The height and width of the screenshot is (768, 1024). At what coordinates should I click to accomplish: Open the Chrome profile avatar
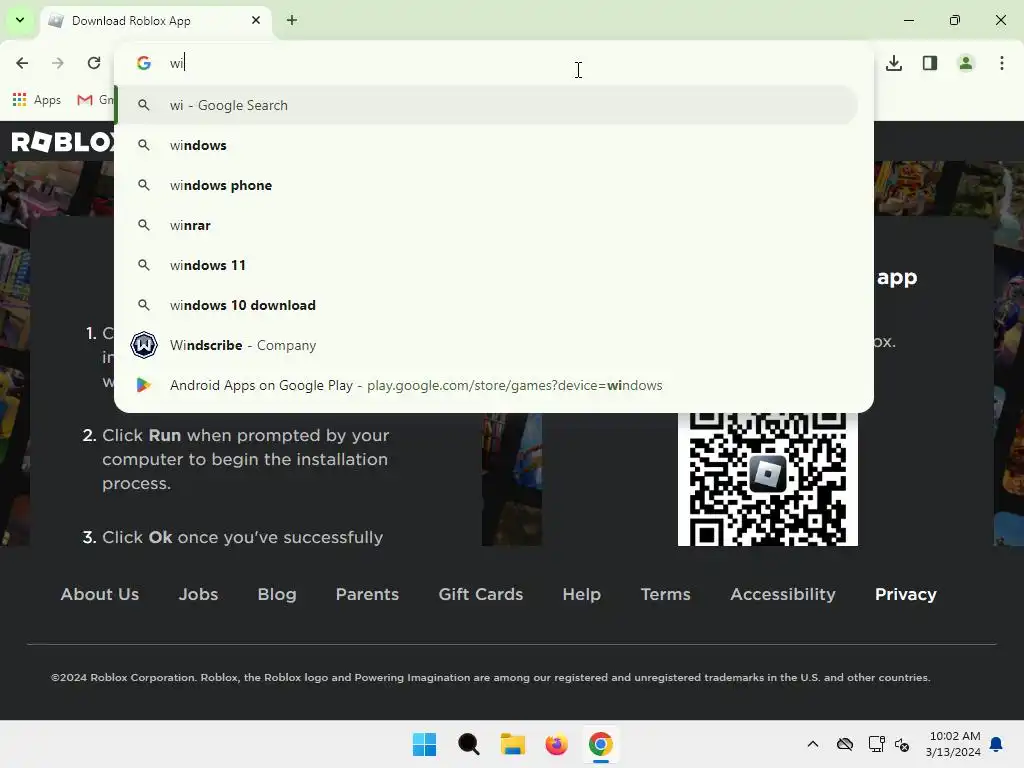tap(966, 63)
